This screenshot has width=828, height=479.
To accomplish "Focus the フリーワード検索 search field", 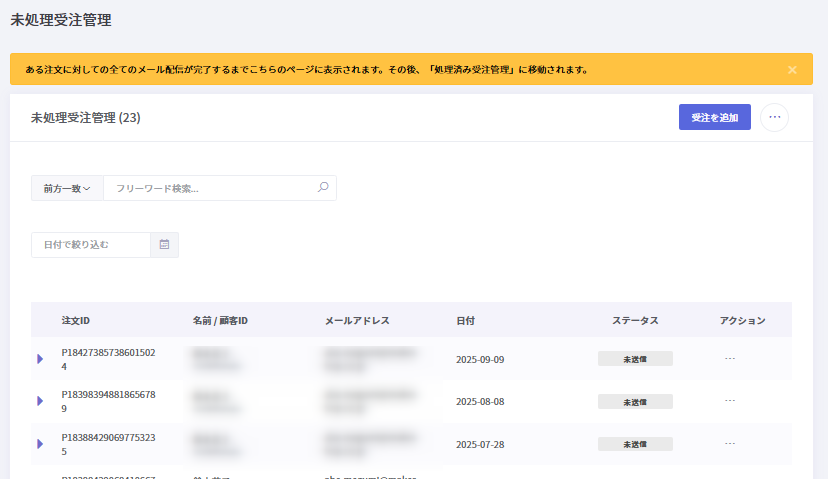I will click(x=210, y=188).
